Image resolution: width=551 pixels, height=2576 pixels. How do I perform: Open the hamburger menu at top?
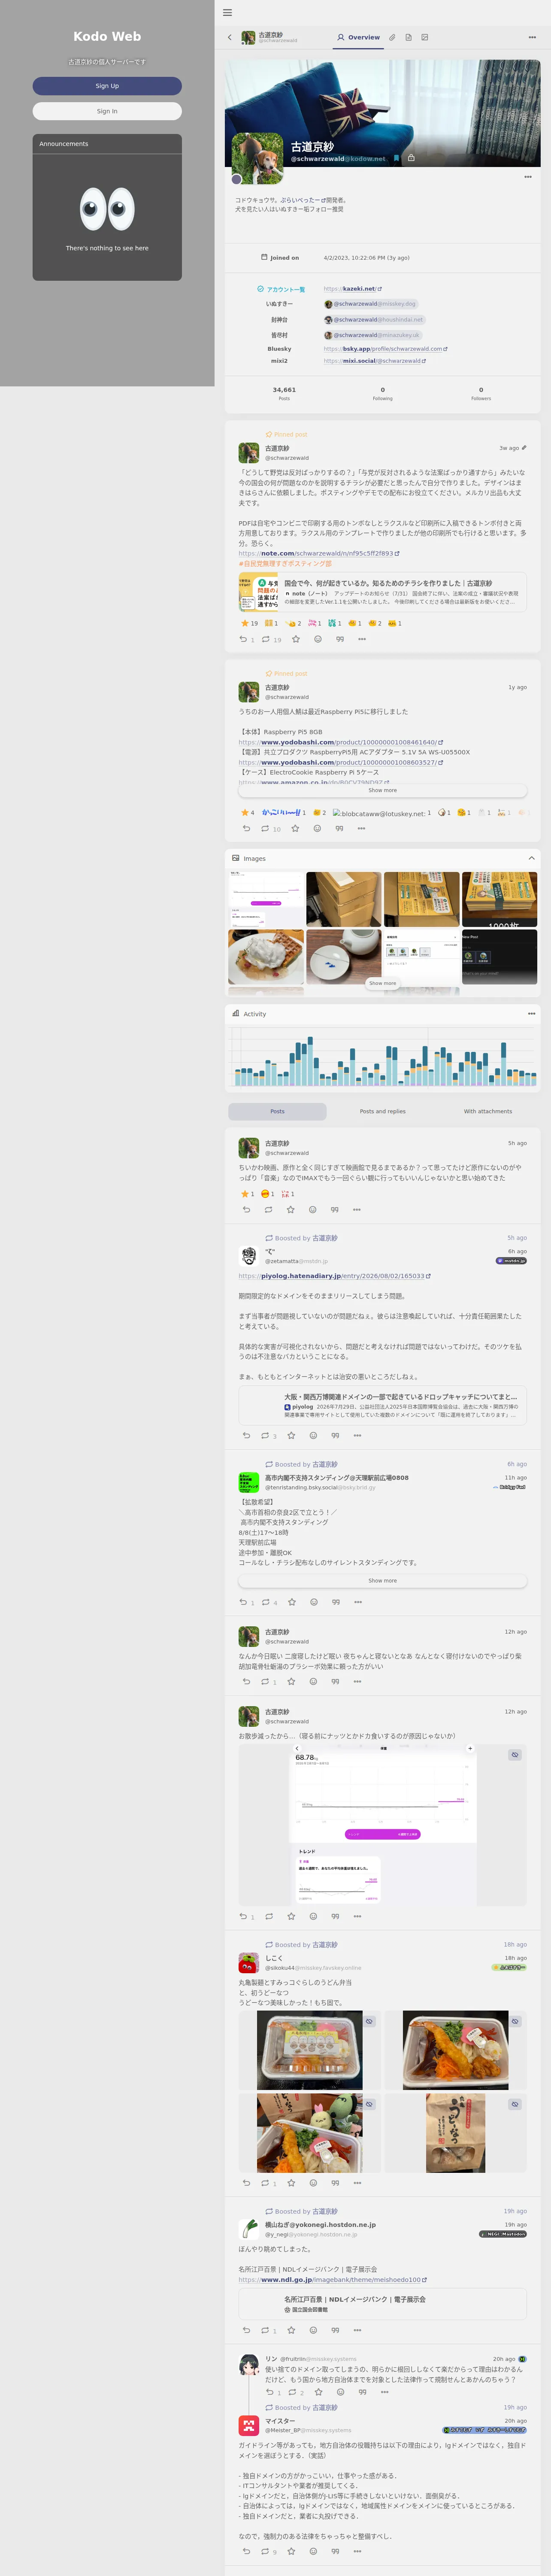point(227,13)
